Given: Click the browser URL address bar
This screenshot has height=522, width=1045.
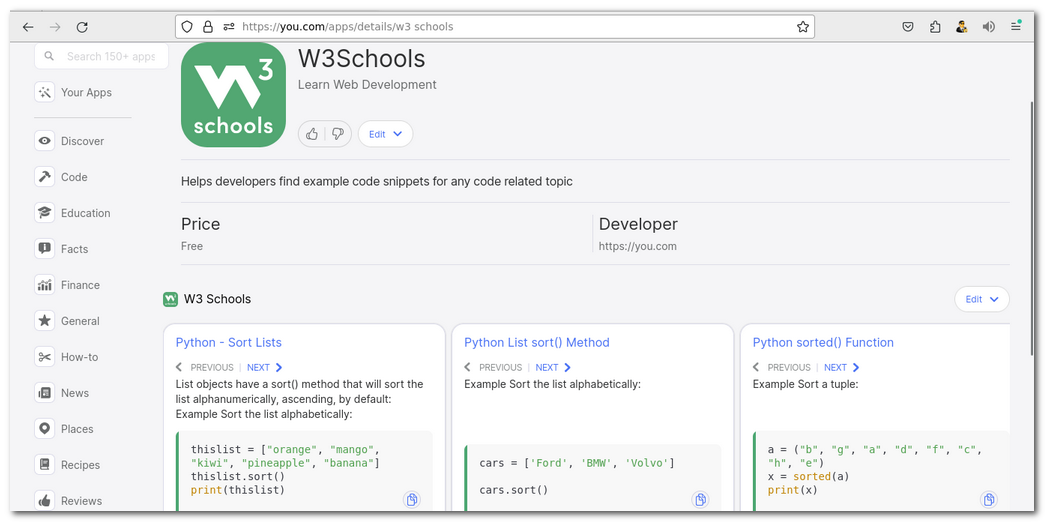Looking at the screenshot, I should point(495,27).
